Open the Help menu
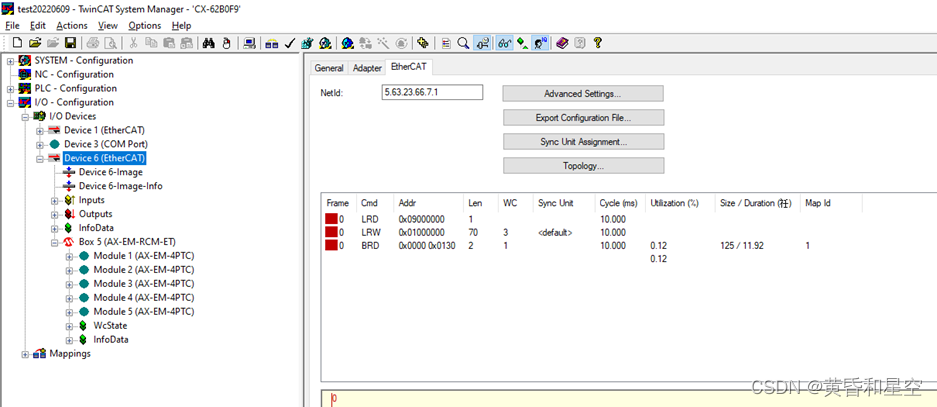937x407 pixels. coord(181,26)
